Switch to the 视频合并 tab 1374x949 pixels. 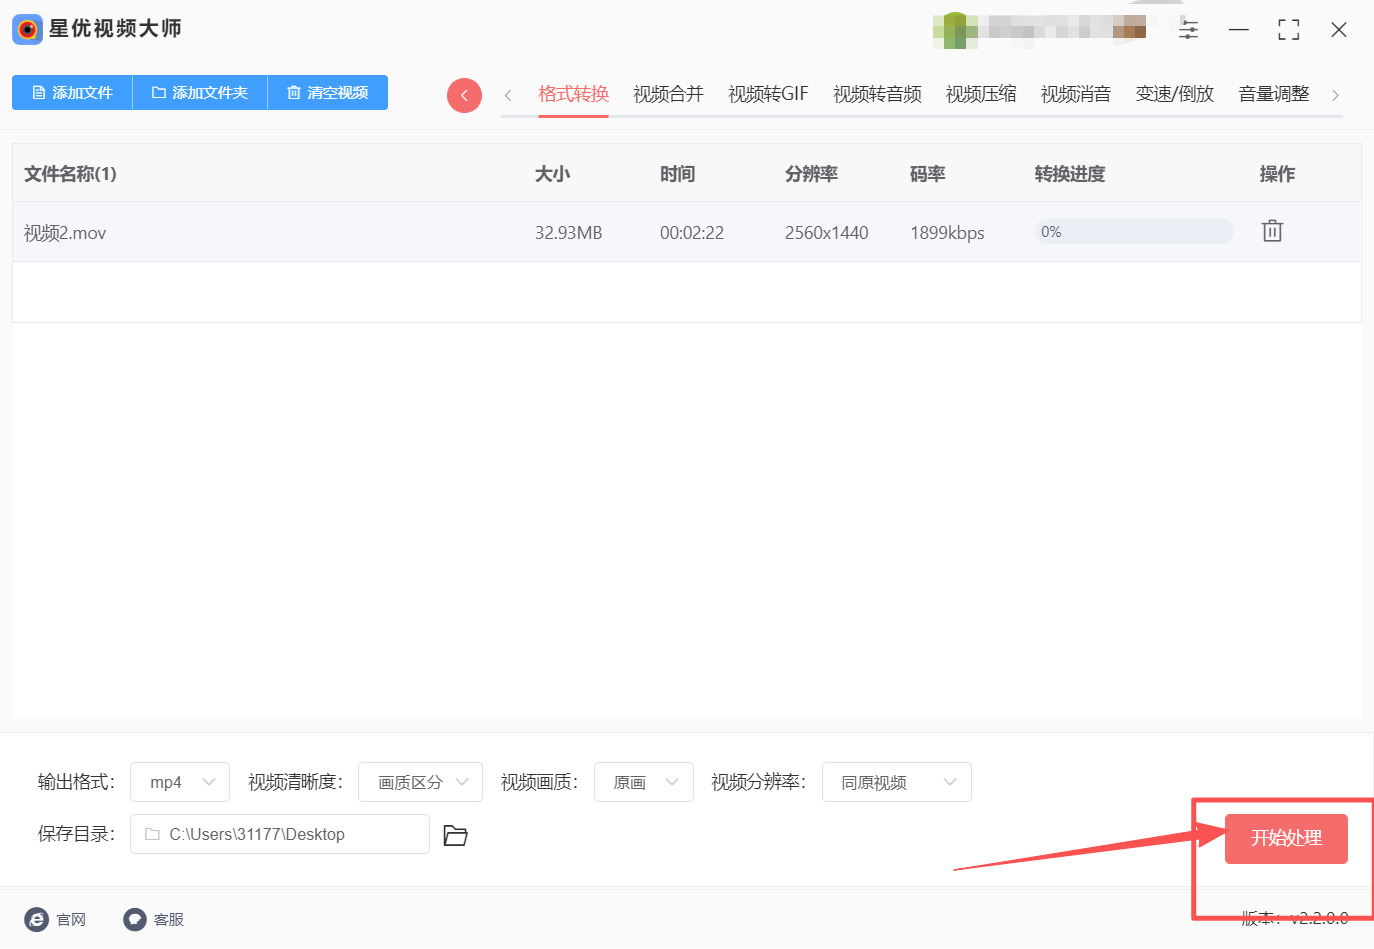668,94
